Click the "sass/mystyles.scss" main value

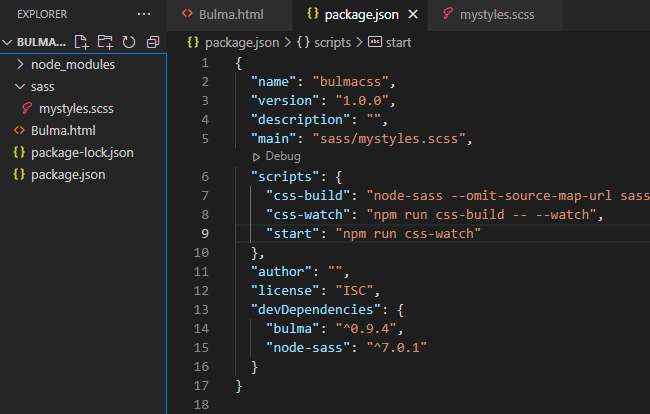tap(389, 138)
